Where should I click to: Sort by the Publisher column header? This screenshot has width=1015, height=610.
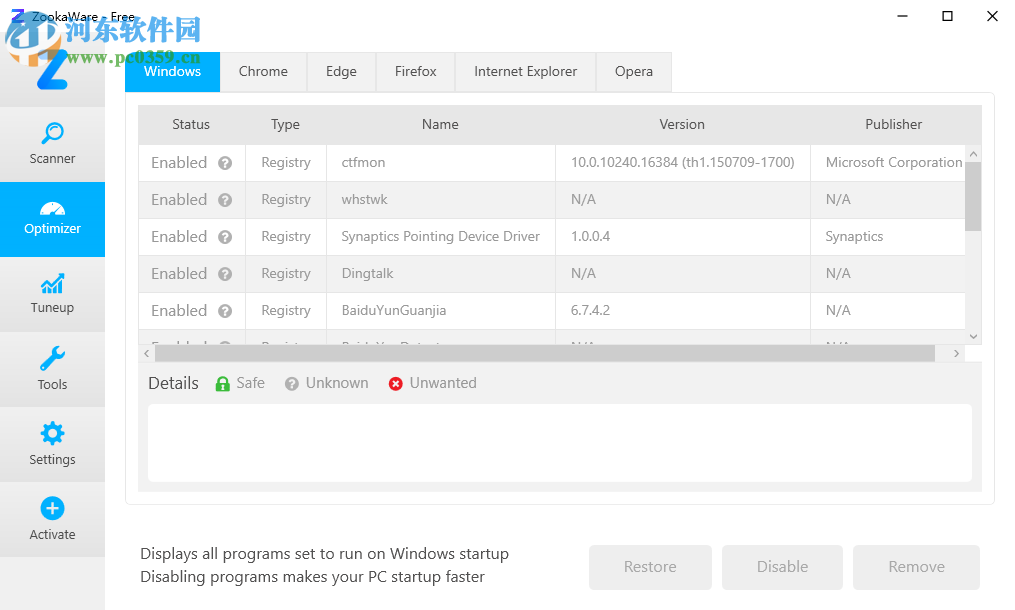pos(893,125)
